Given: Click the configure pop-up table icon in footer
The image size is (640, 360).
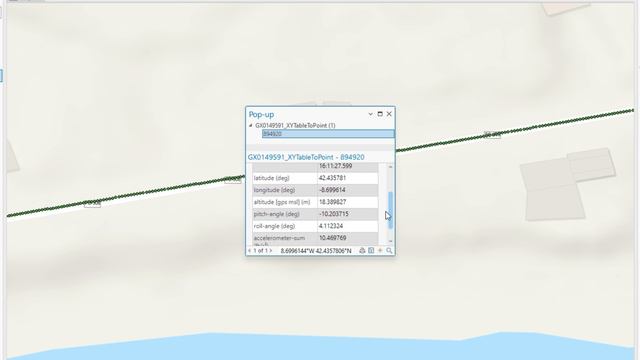Looking at the screenshot, I should tap(371, 250).
